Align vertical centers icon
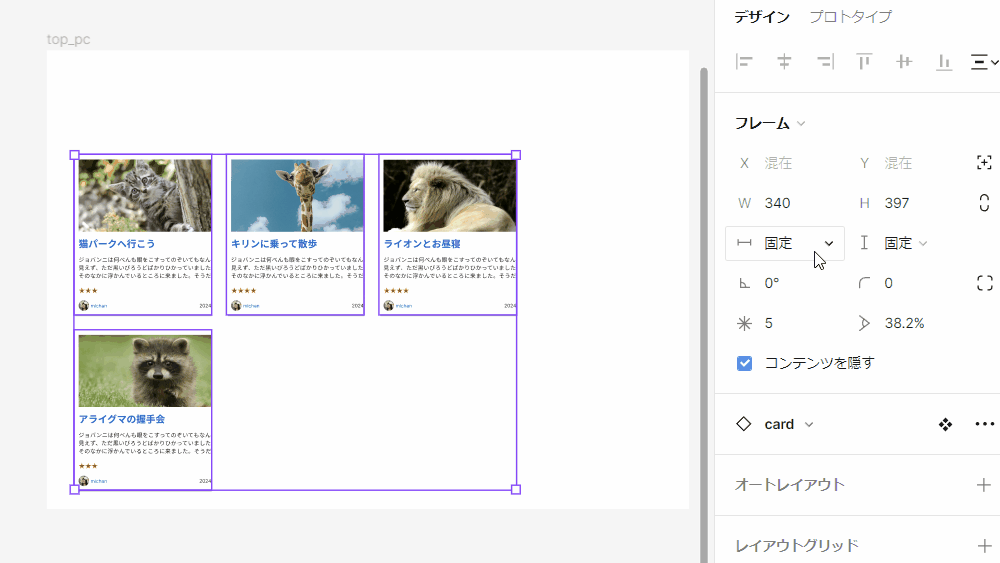The image size is (1000, 563). tap(904, 62)
